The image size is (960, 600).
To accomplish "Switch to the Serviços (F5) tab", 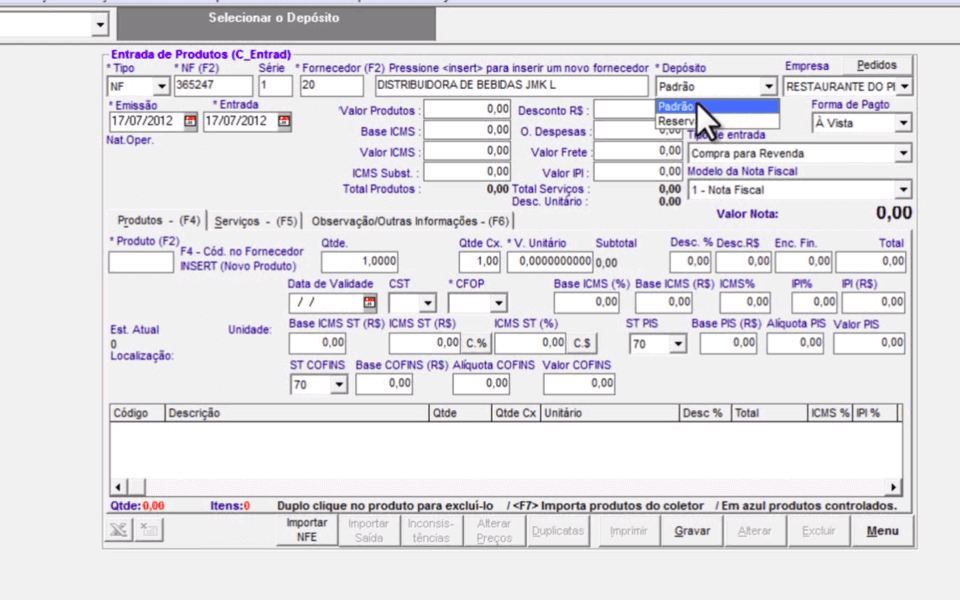I will point(255,221).
